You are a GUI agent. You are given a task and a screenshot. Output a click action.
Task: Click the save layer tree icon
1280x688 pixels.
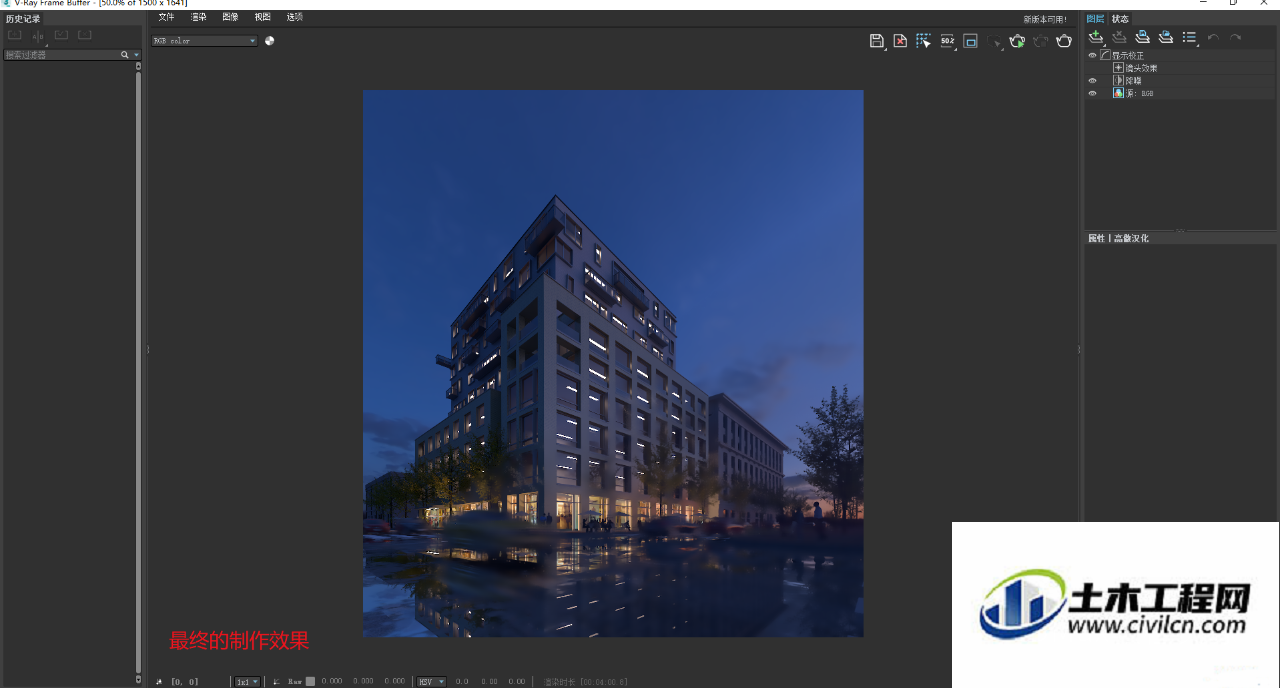point(1142,37)
